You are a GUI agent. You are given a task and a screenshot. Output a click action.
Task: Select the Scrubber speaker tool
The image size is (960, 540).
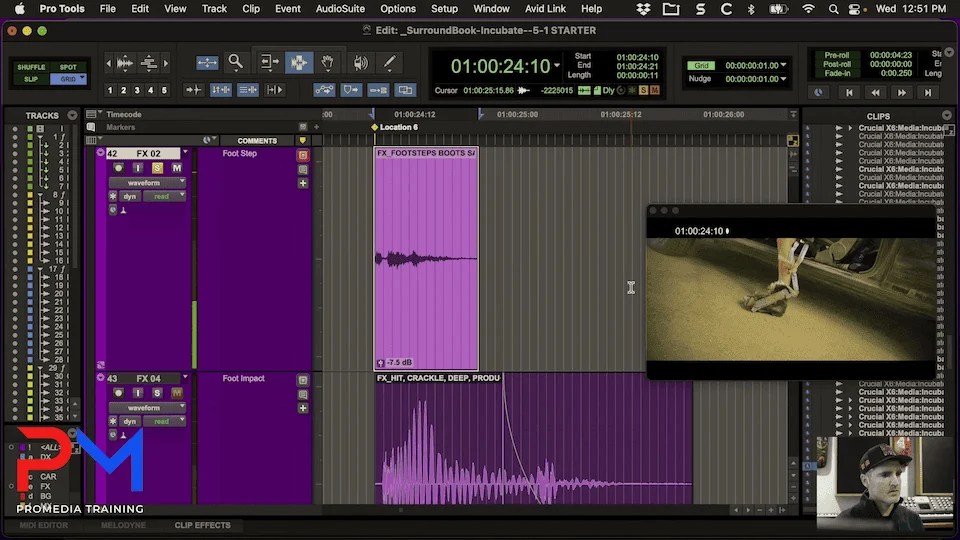[x=361, y=62]
